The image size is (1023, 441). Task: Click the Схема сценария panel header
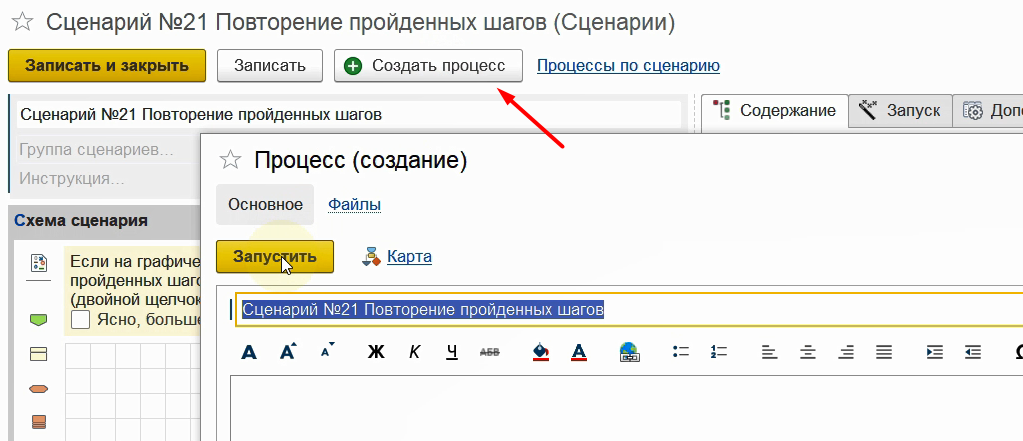point(105,220)
